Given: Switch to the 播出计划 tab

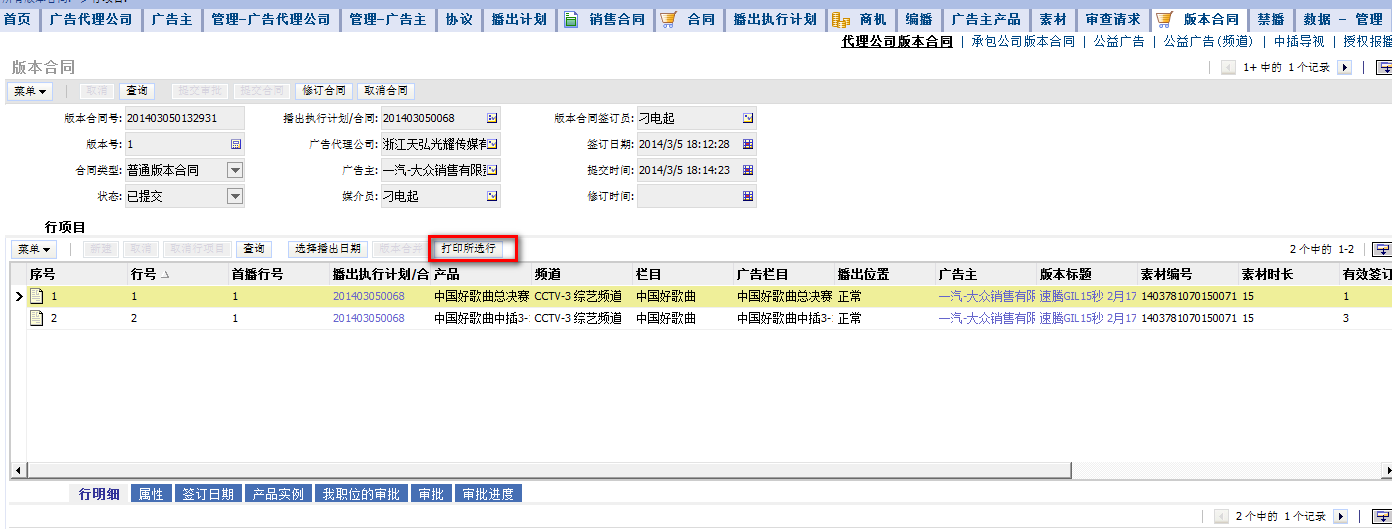Looking at the screenshot, I should coord(518,19).
